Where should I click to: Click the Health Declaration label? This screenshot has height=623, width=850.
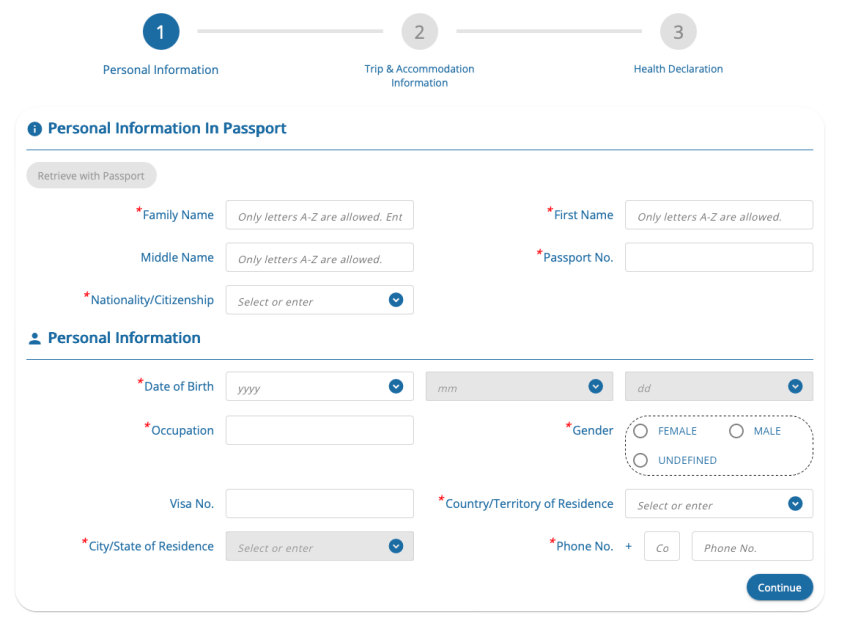tap(678, 69)
